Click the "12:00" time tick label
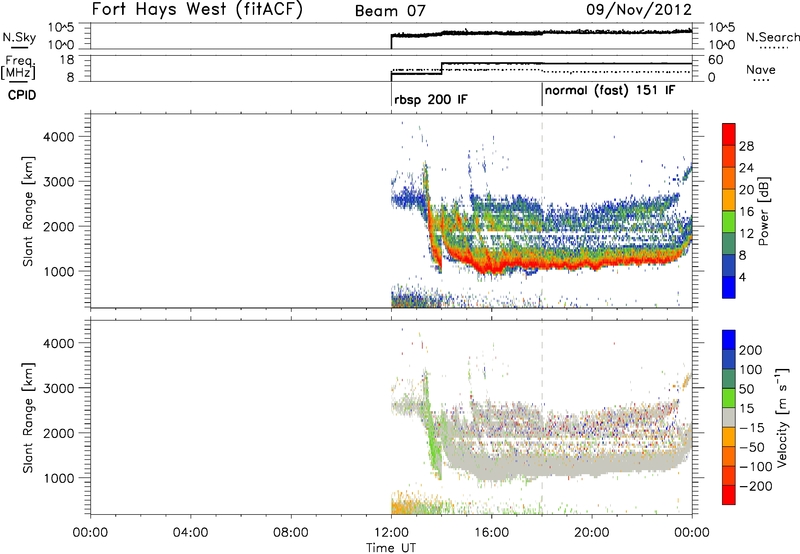 [391, 533]
